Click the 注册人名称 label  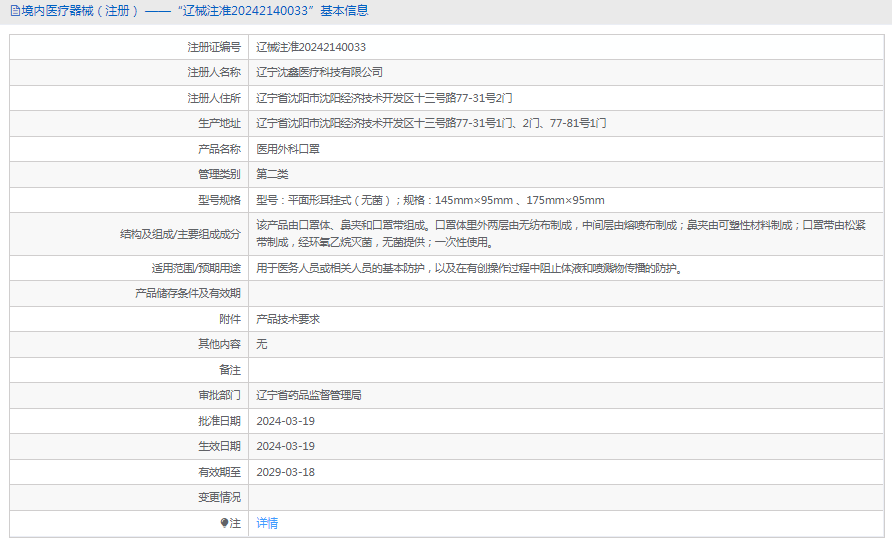[214, 72]
